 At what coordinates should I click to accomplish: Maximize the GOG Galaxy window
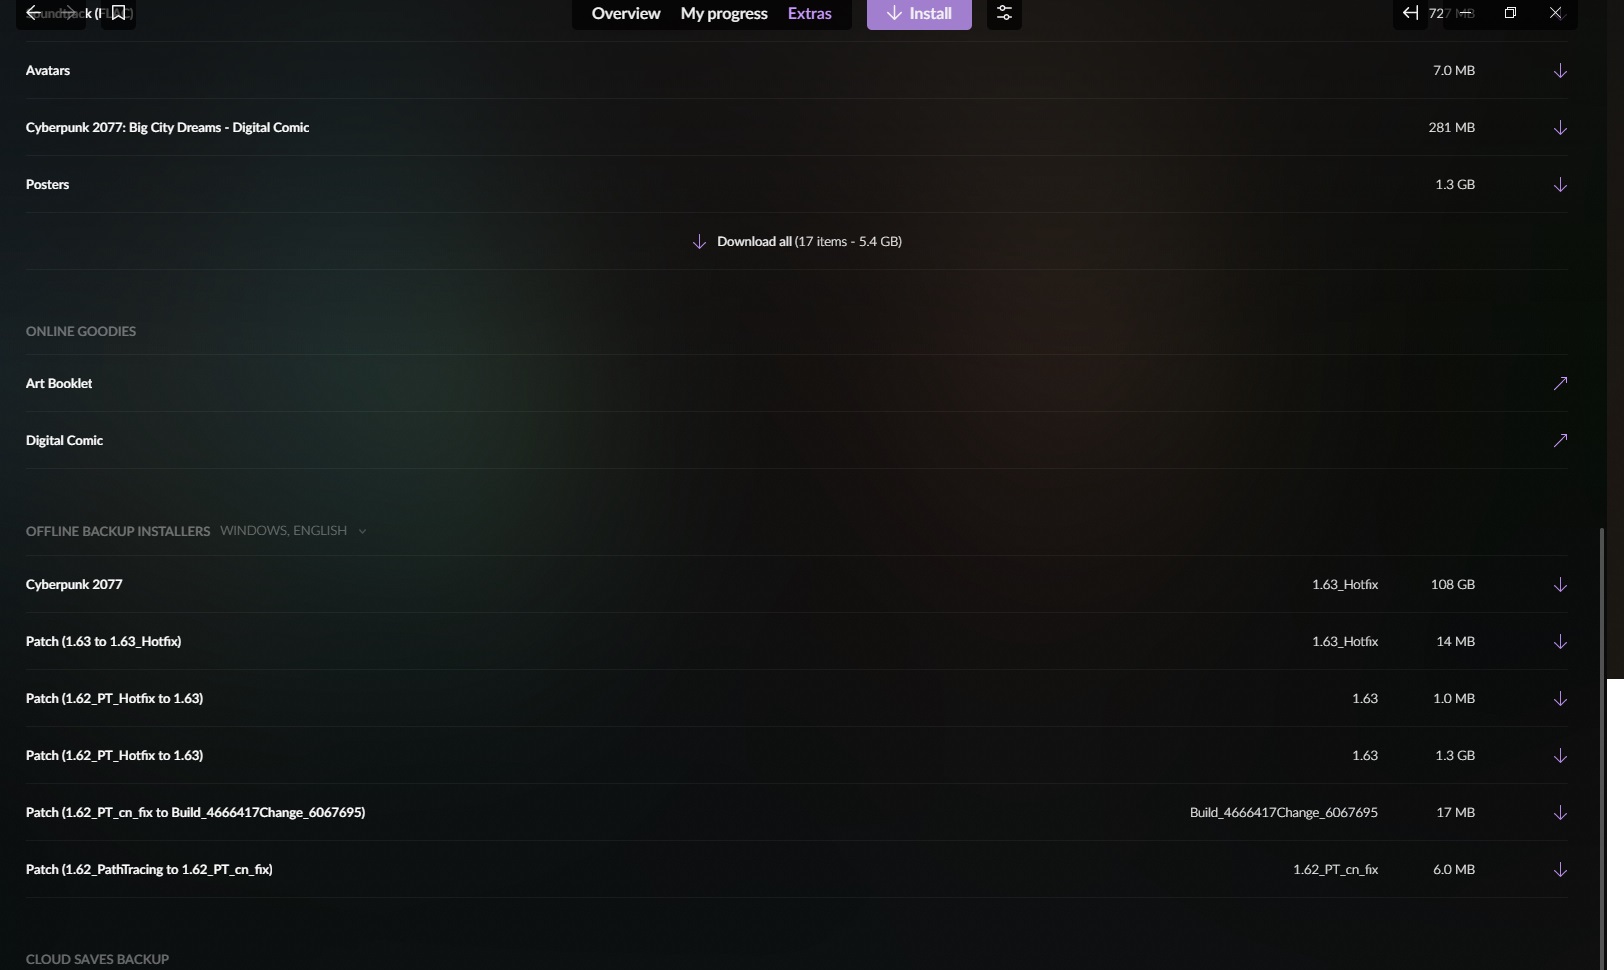pyautogui.click(x=1510, y=13)
